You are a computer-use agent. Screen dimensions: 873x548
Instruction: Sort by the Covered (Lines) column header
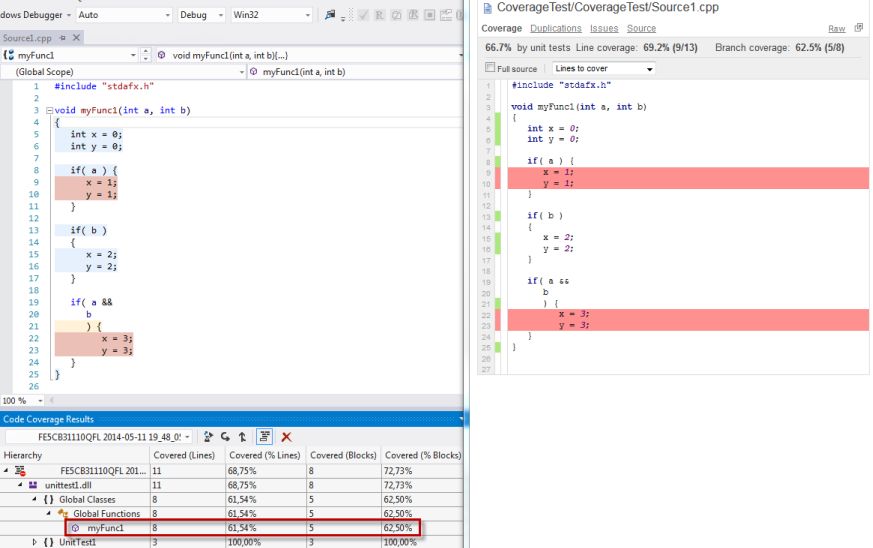187,455
